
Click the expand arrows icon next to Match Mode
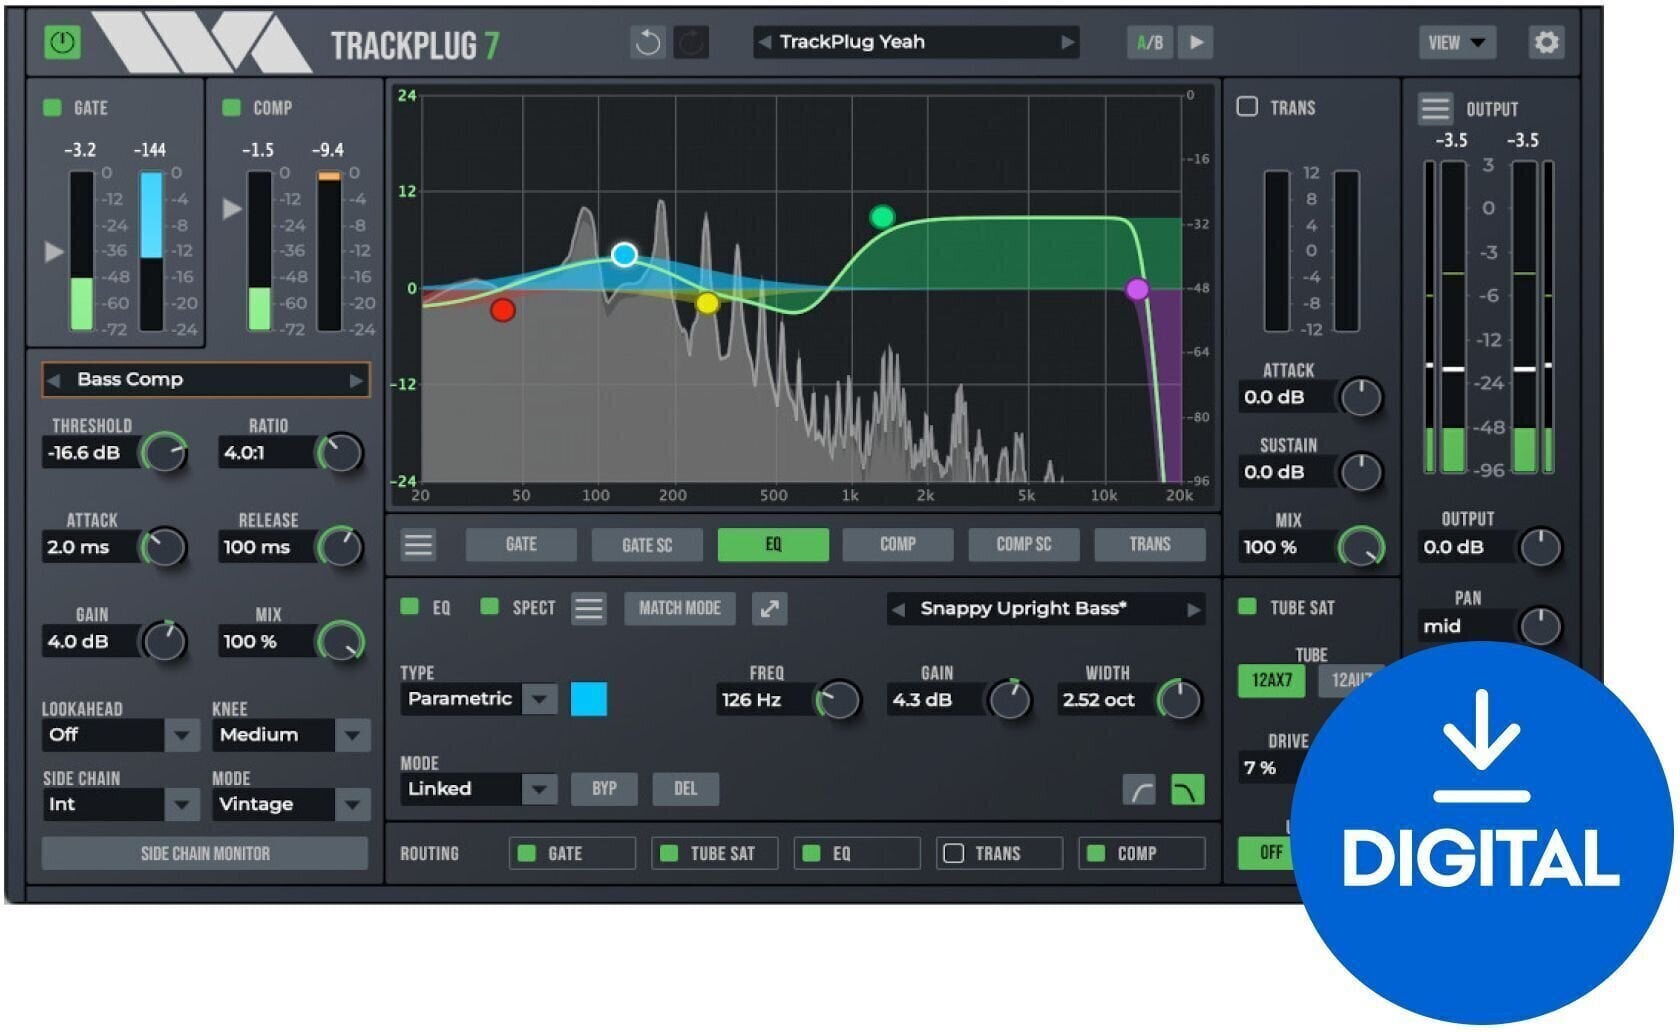(x=769, y=608)
